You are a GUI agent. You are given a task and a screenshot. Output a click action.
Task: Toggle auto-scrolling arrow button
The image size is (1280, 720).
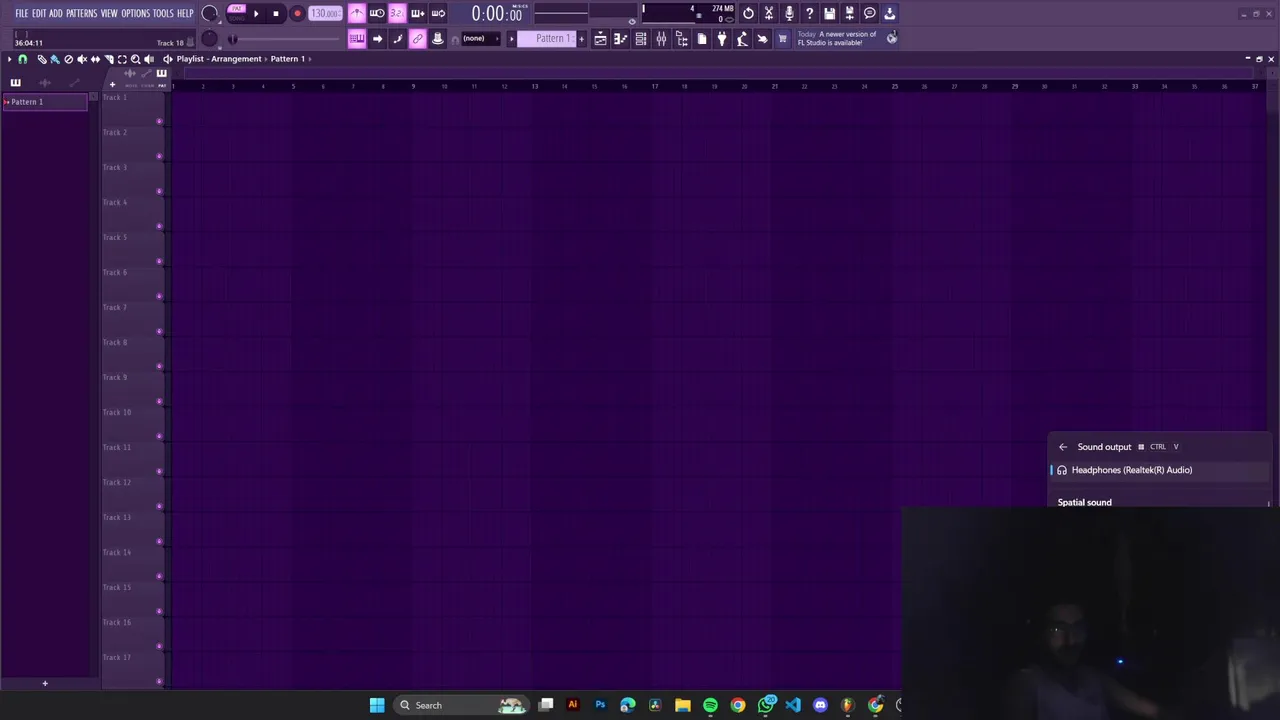[377, 38]
